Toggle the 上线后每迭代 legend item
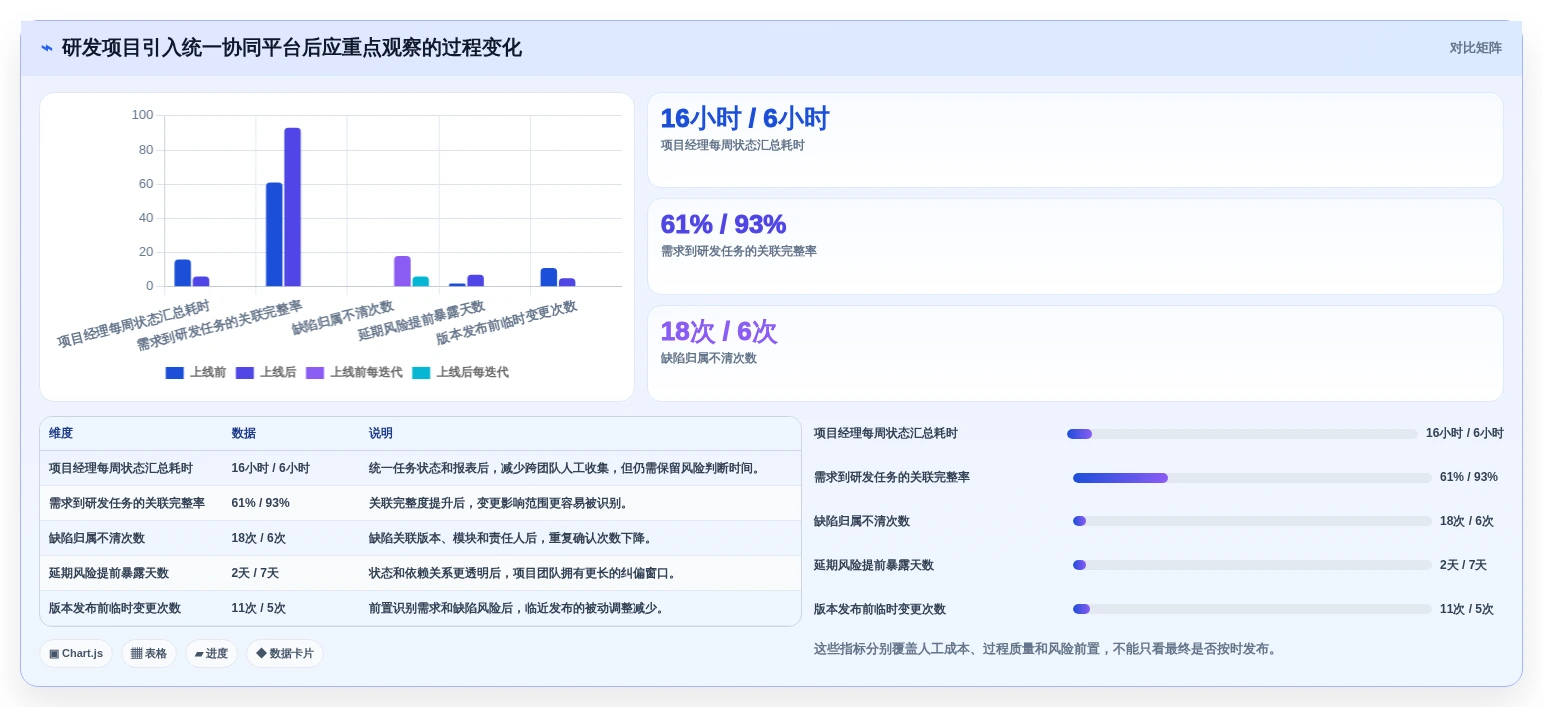Screen dimensions: 1543x707 tap(460, 372)
